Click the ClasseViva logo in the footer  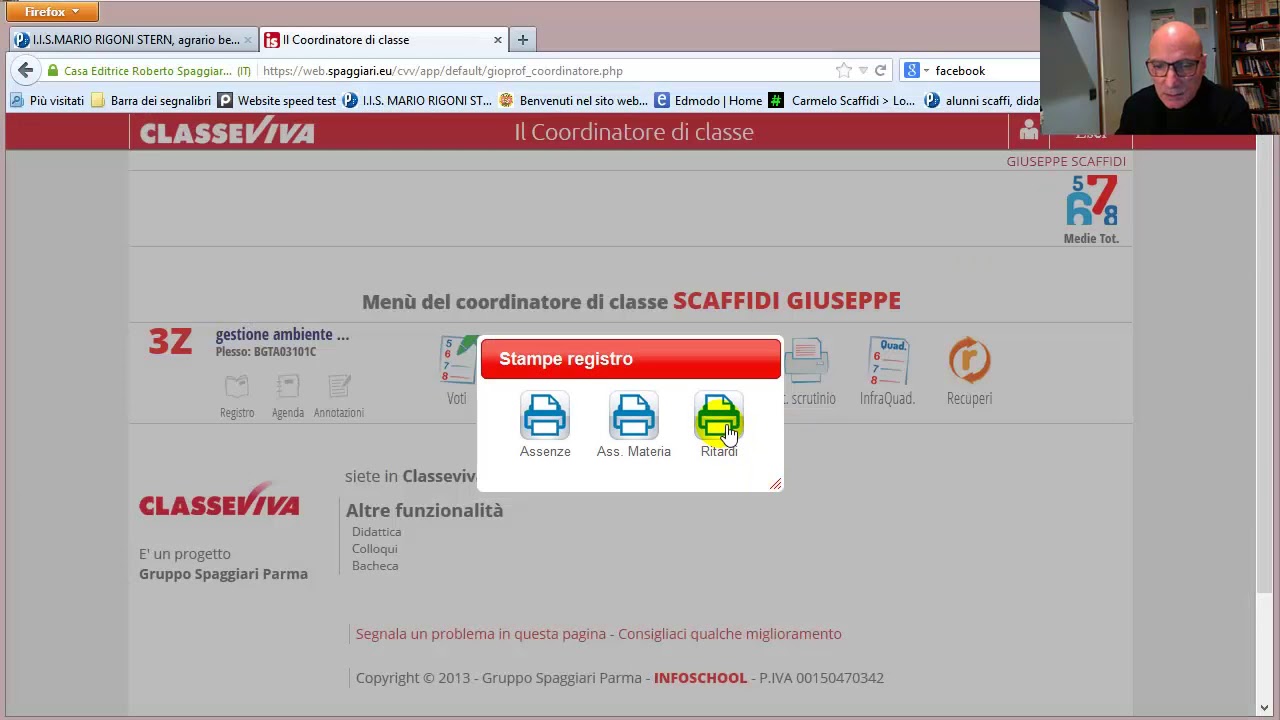pos(219,500)
